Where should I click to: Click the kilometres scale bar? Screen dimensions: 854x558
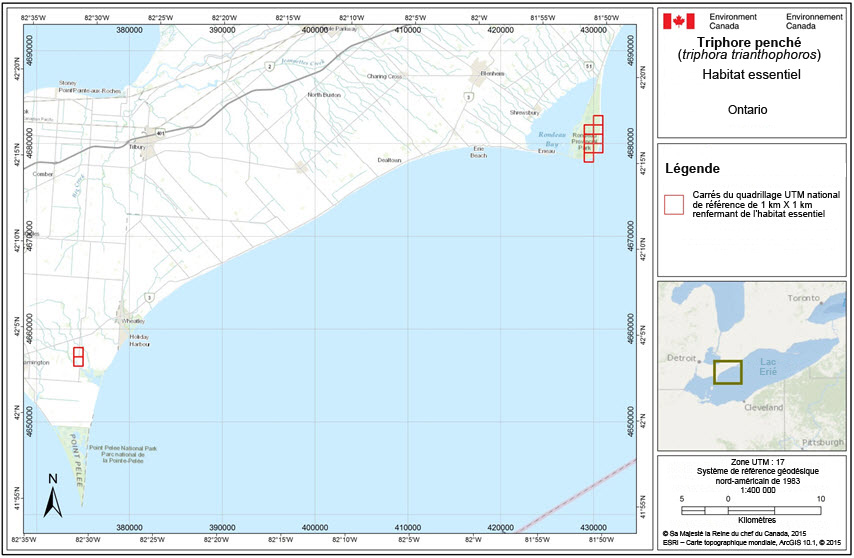click(x=750, y=510)
